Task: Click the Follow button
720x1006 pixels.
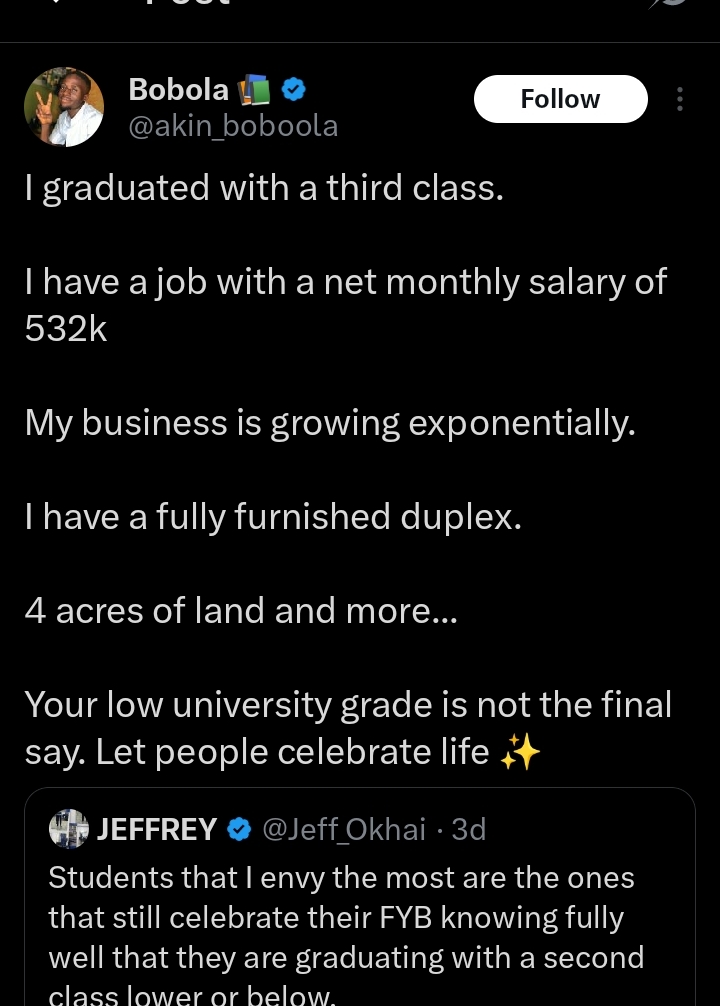Action: coord(560,99)
